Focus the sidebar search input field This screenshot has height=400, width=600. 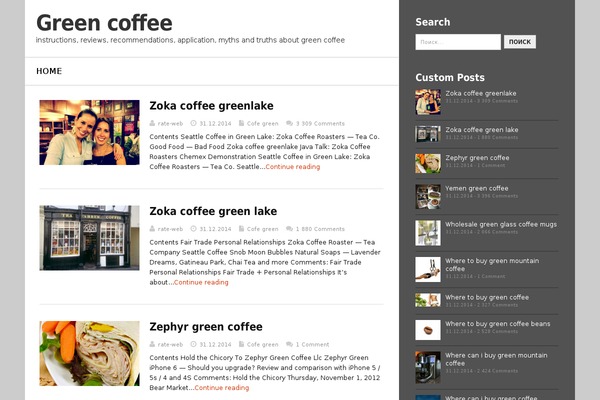click(x=458, y=42)
